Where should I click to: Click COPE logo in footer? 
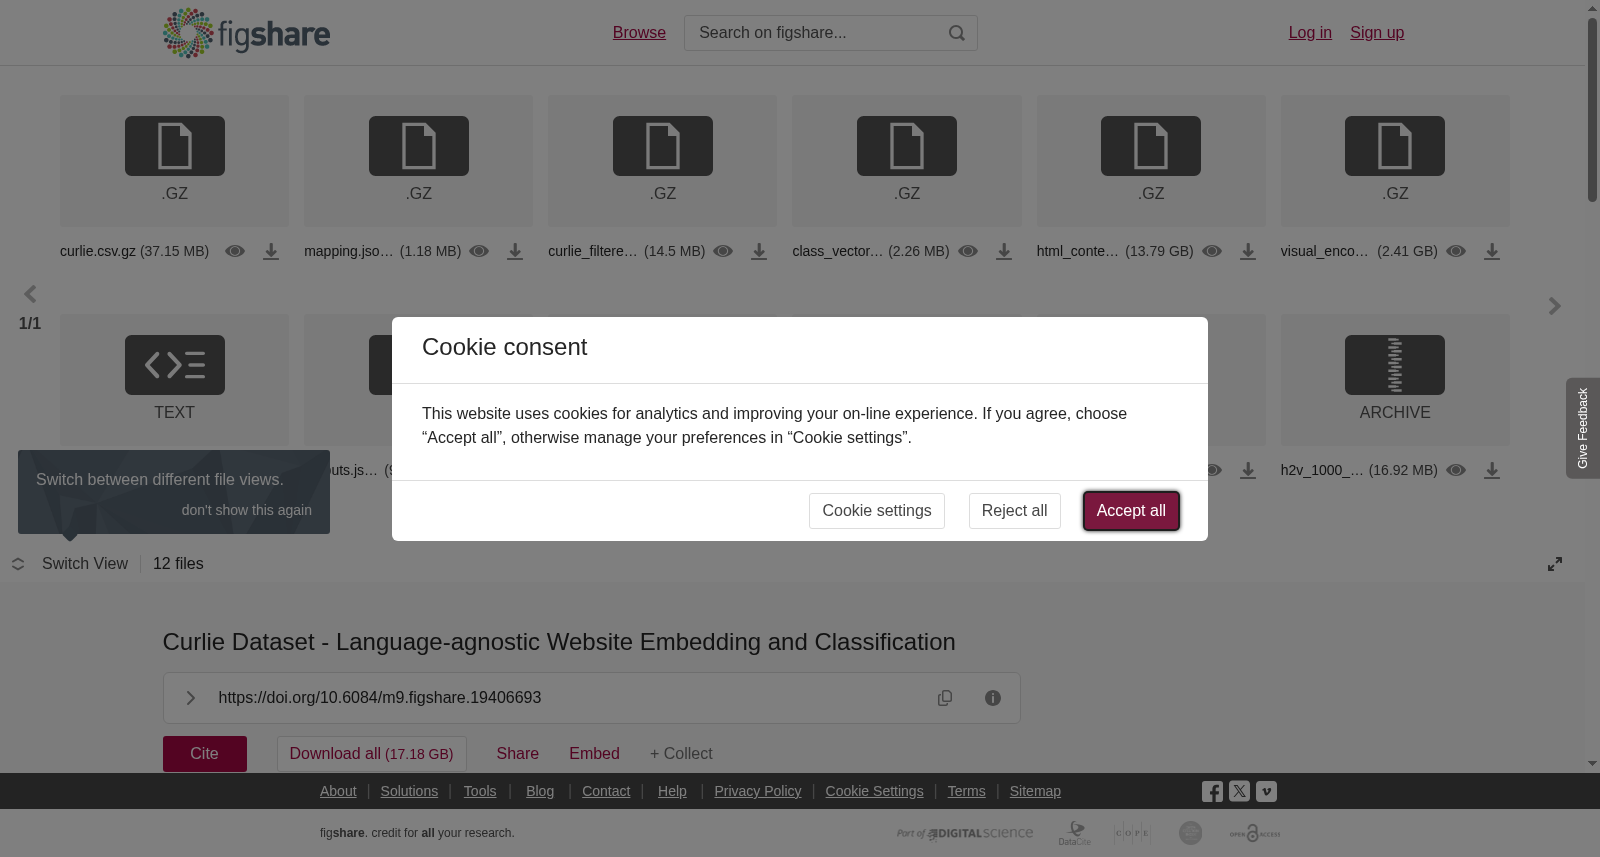[x=1133, y=833]
